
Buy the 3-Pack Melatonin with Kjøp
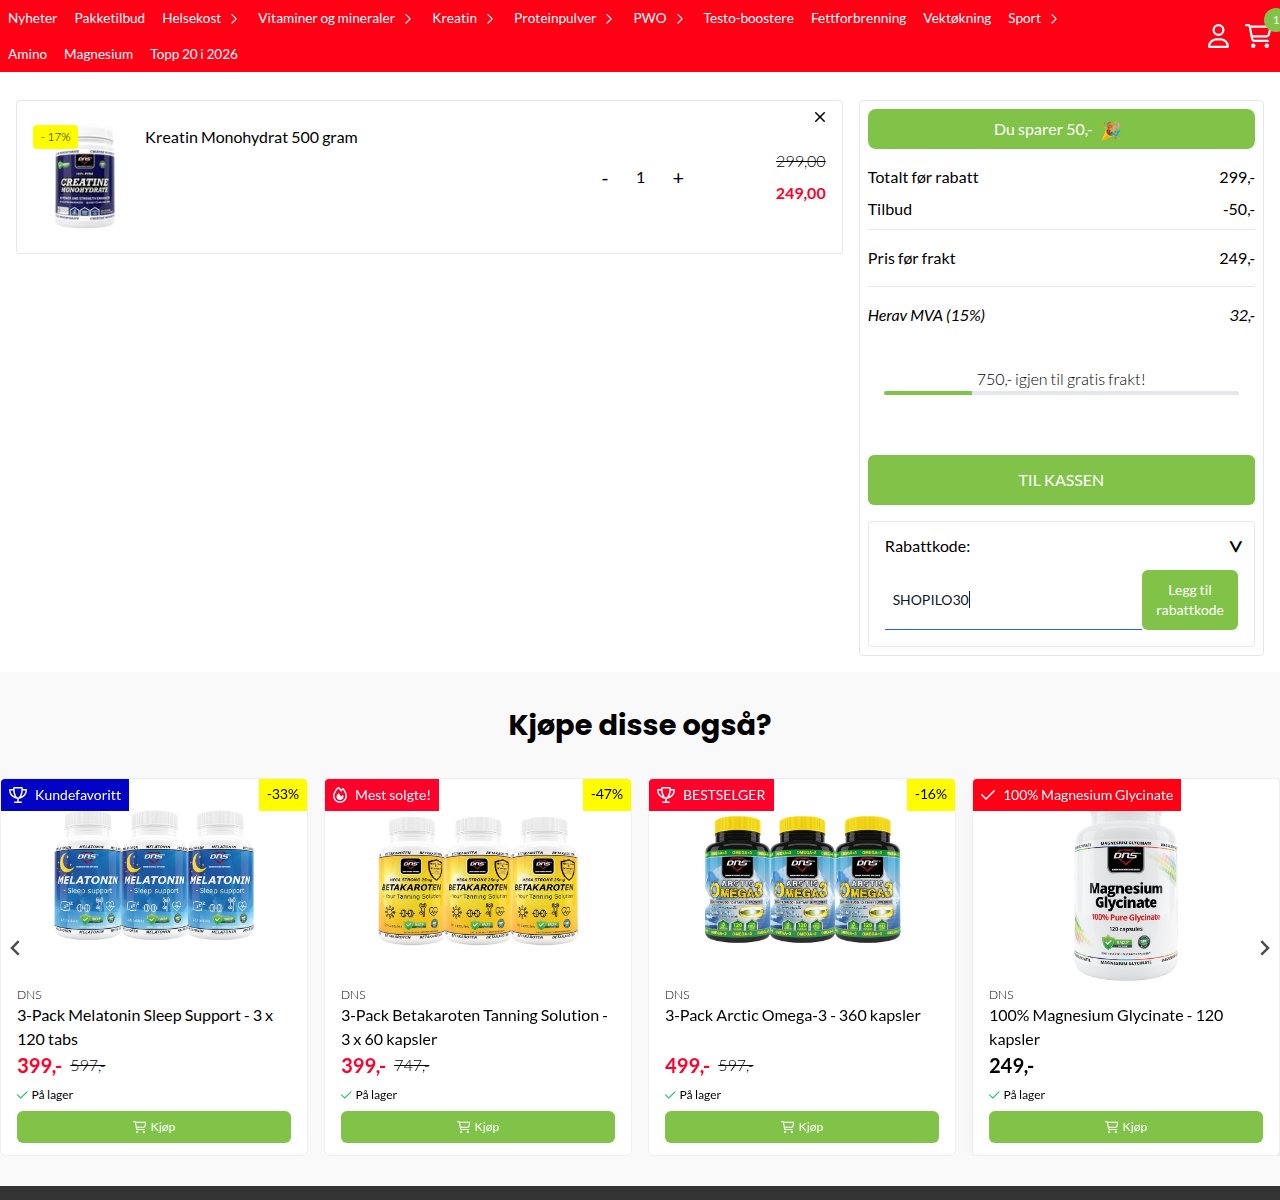click(x=154, y=1127)
